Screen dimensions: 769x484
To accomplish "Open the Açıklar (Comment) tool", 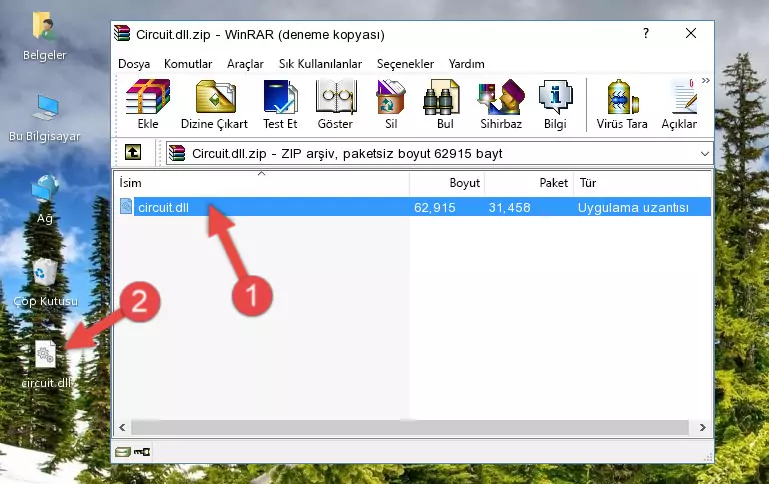I will click(x=679, y=104).
